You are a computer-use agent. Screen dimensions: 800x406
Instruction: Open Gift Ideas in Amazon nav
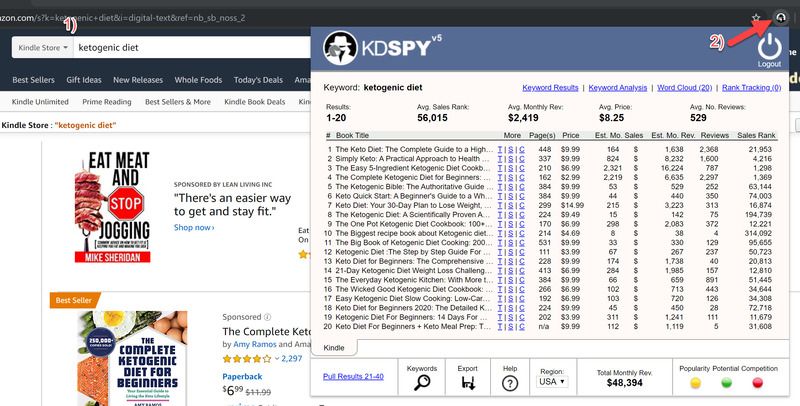84,80
